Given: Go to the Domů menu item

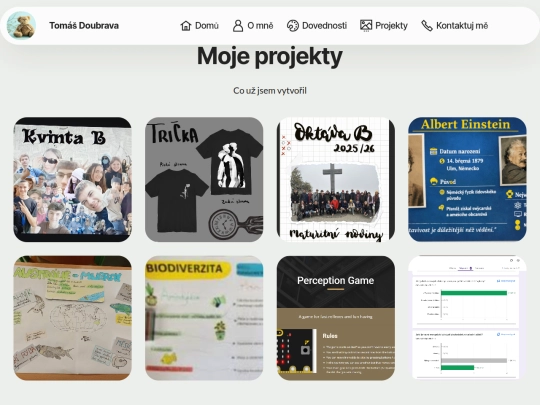Looking at the screenshot, I should [199, 25].
